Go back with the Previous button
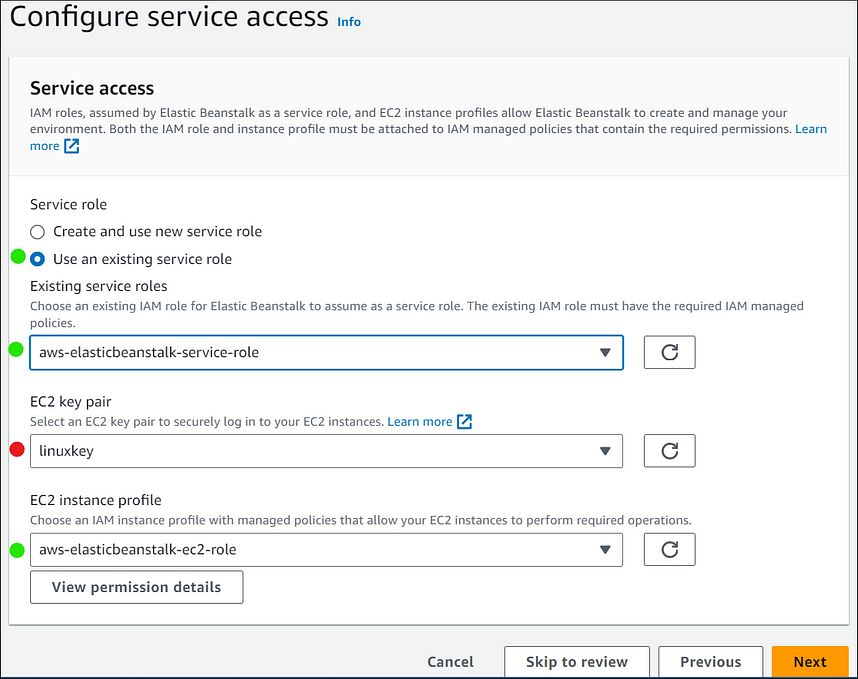Viewport: 858px width, 679px height. coord(710,662)
